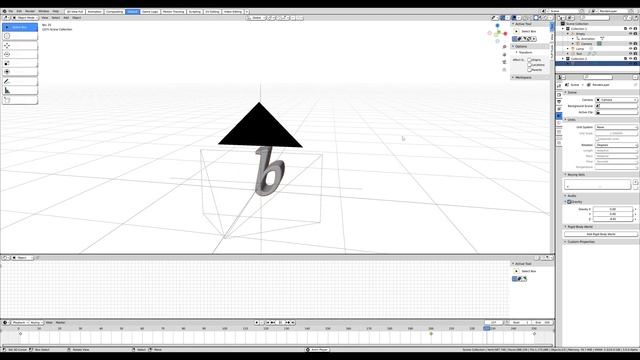
Task: Toggle the Separate Units checkbox
Action: pos(597,139)
